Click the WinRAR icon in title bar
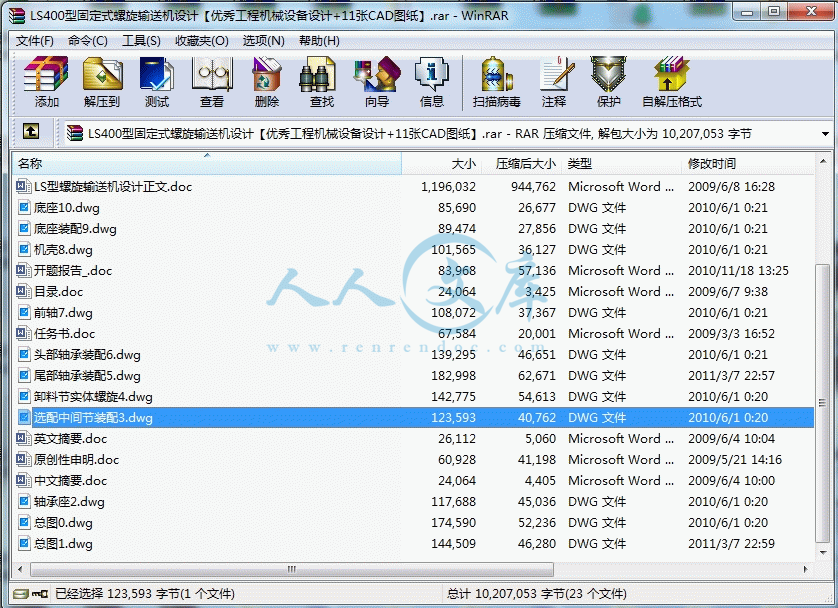The image size is (838, 608). (x=18, y=15)
